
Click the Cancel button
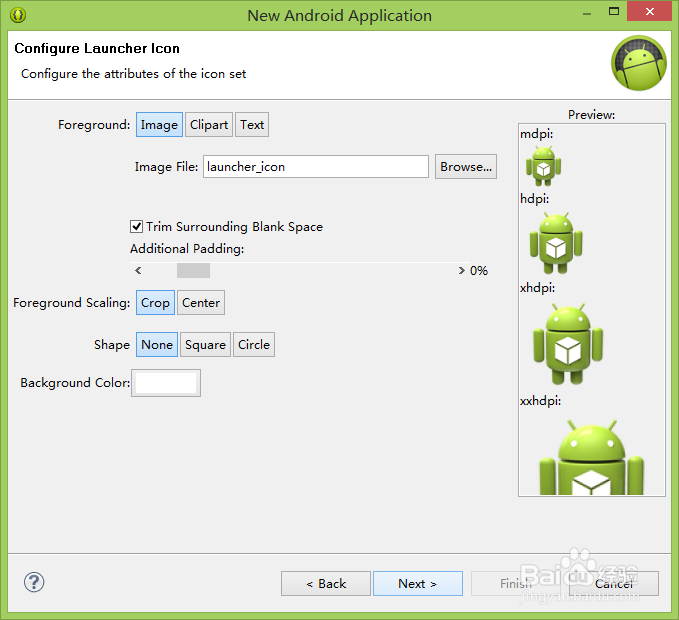[614, 584]
